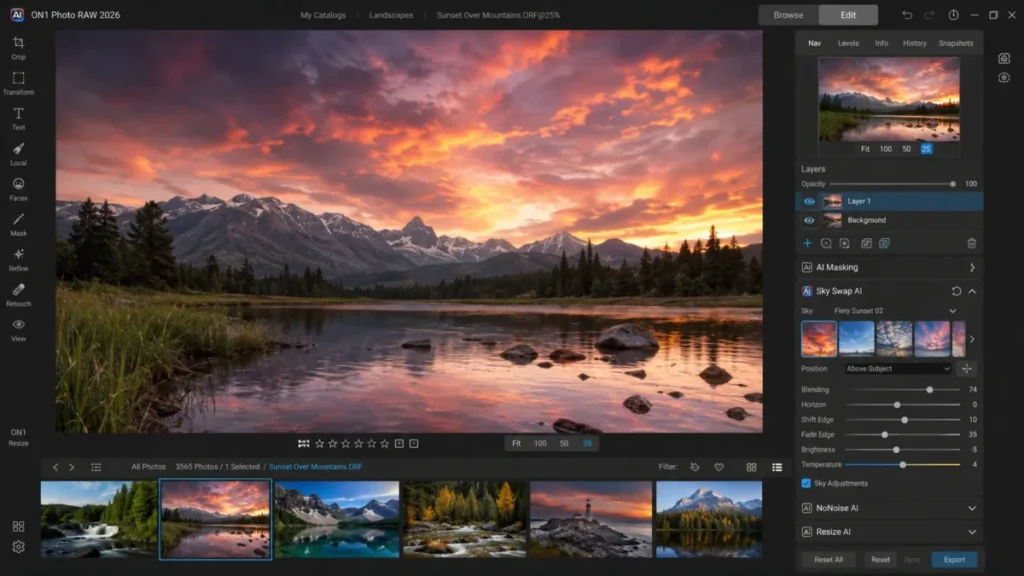Hide the Background layer using its eye icon
This screenshot has width=1024, height=576.
[x=809, y=221]
